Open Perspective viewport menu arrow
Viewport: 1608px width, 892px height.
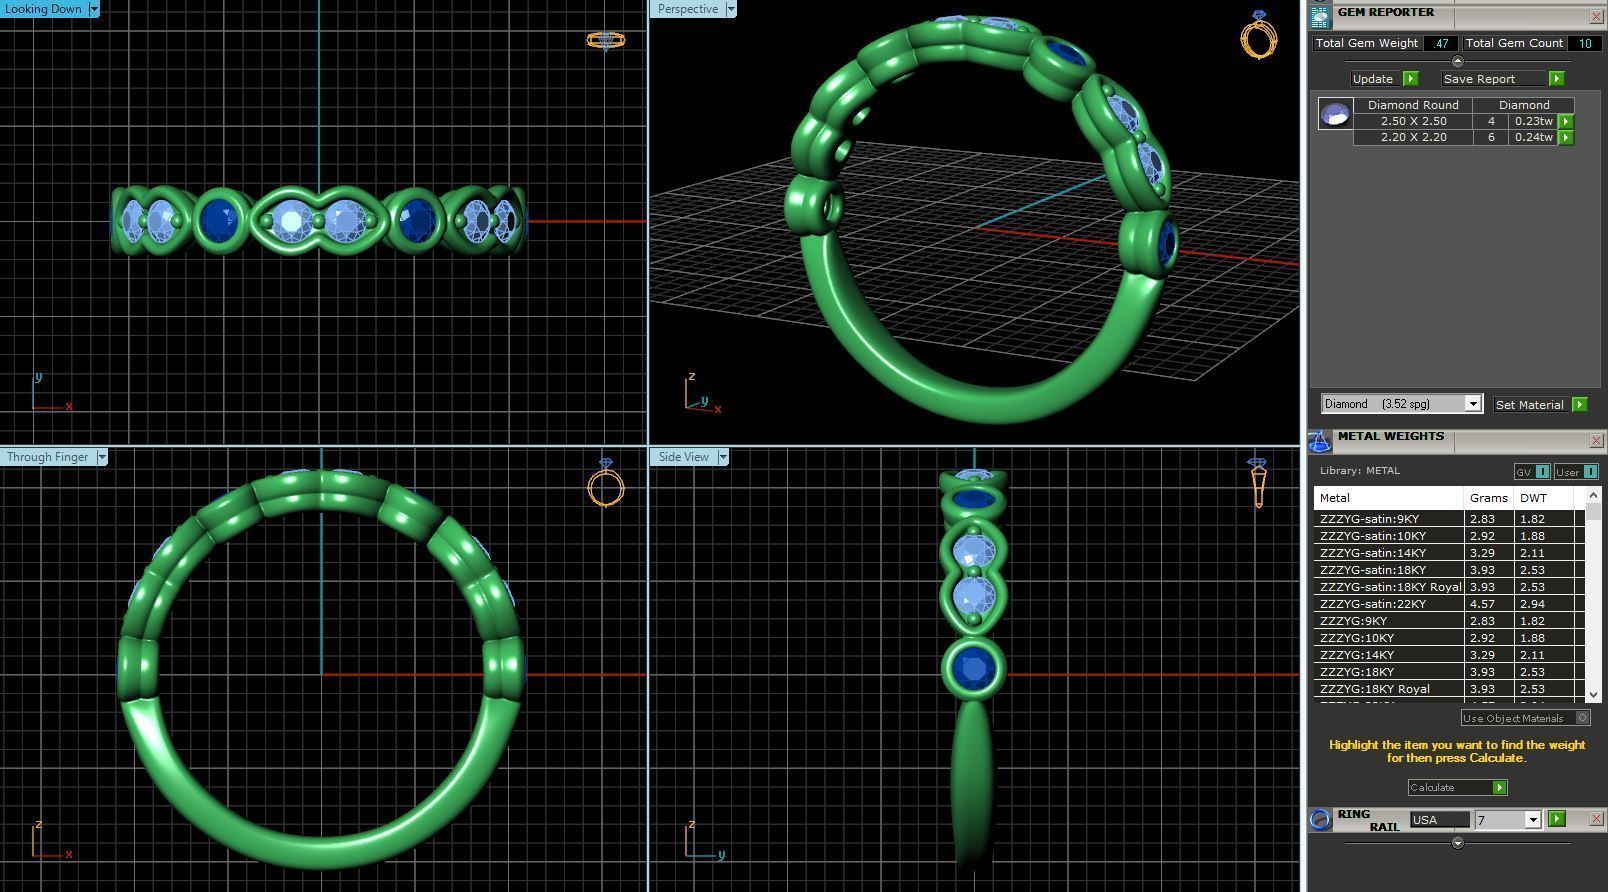[x=731, y=9]
